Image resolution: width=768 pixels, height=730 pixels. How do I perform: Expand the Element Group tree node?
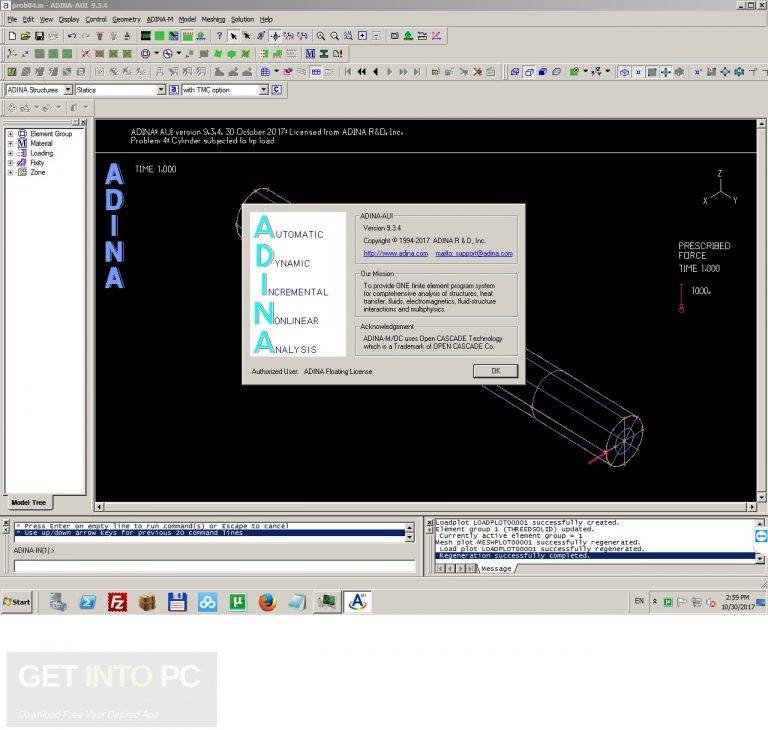(10, 134)
